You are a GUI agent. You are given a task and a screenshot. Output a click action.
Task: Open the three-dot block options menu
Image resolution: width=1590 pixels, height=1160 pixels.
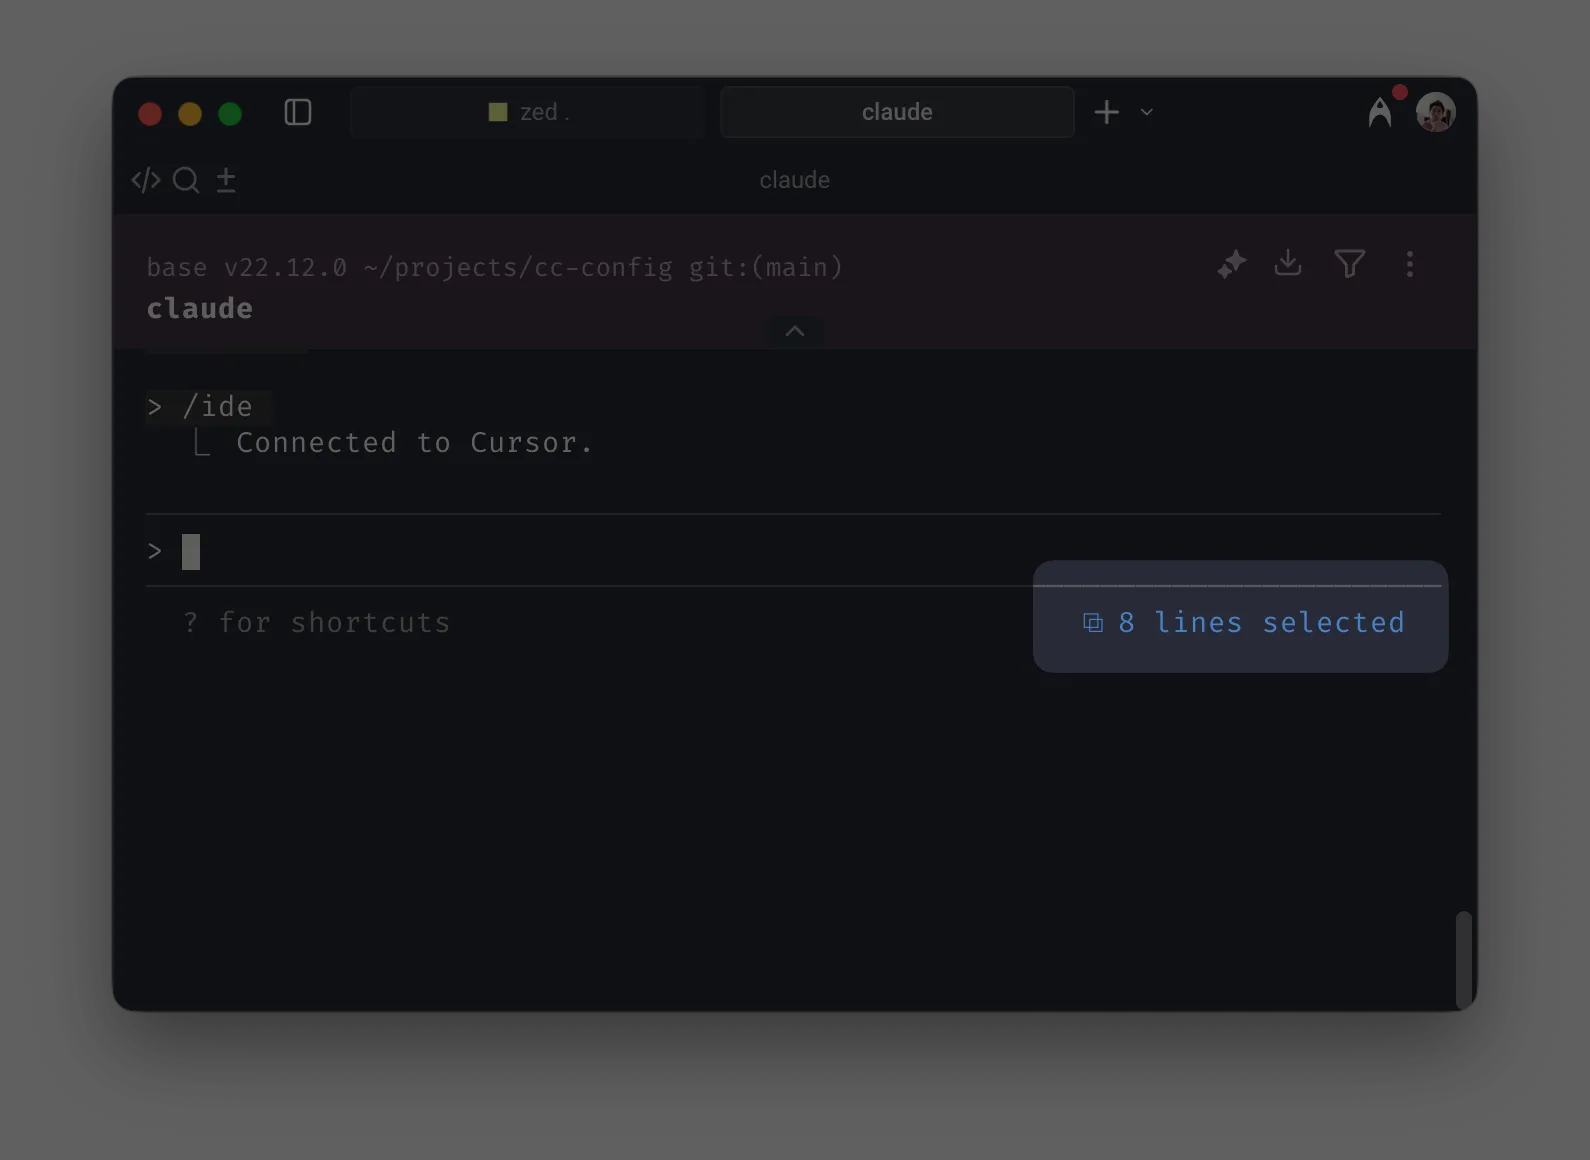[1410, 264]
